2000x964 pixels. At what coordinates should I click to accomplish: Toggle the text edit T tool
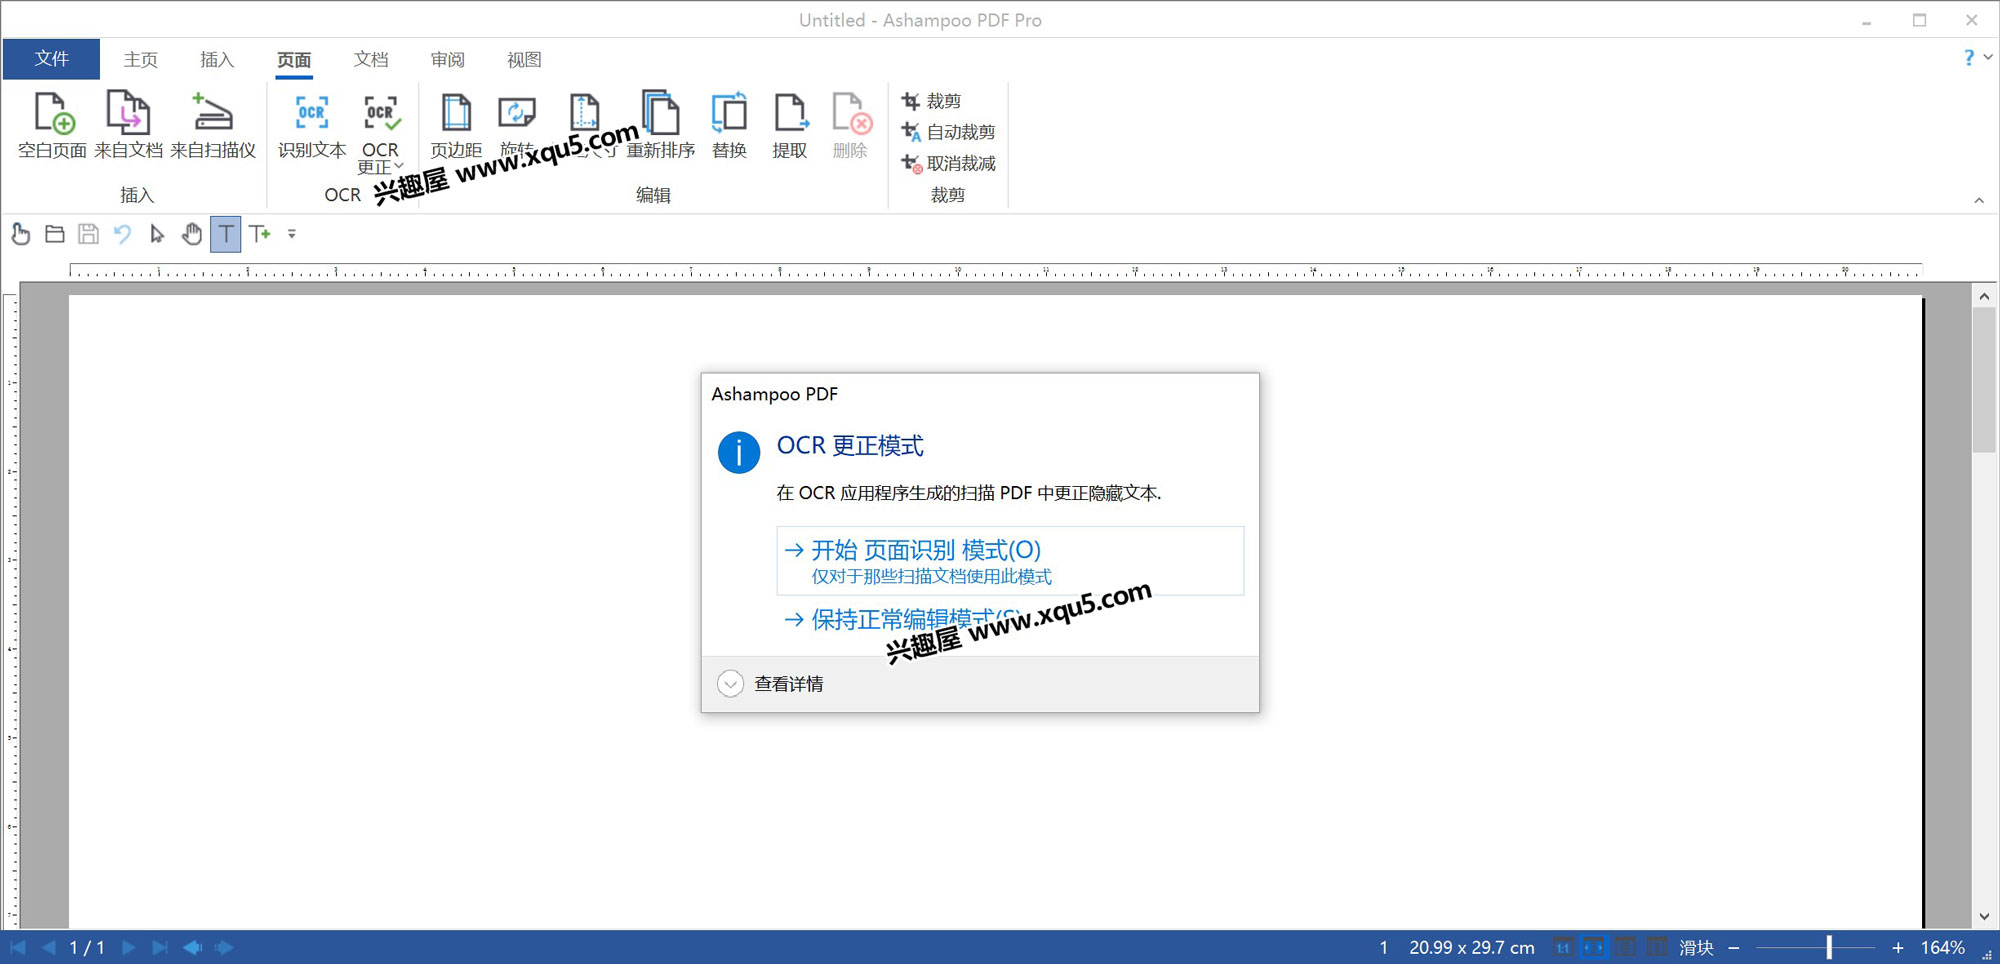pos(226,234)
